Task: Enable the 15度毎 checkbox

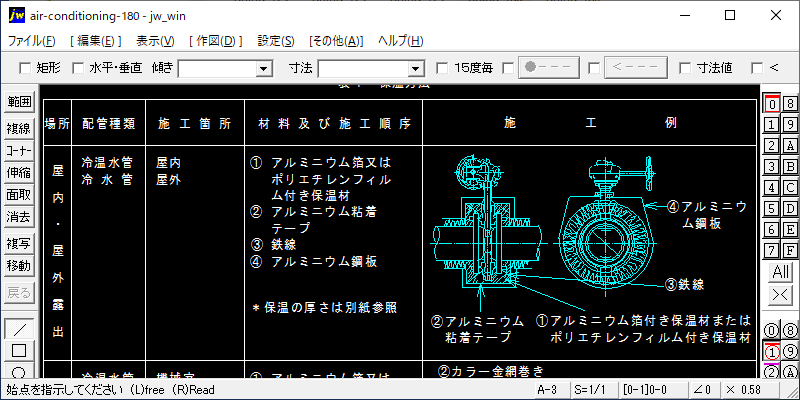Action: click(x=442, y=68)
